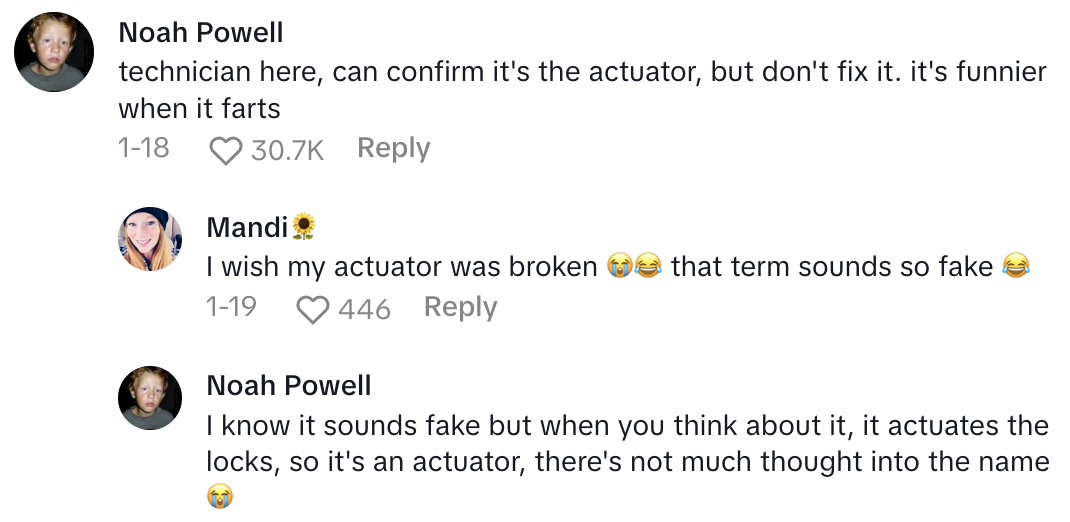
Task: Click the crying emoji after 'was broken'
Action: click(x=621, y=267)
